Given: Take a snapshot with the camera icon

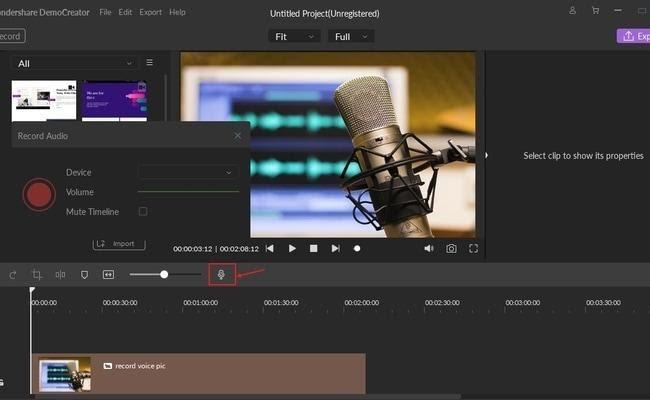Looking at the screenshot, I should point(451,248).
